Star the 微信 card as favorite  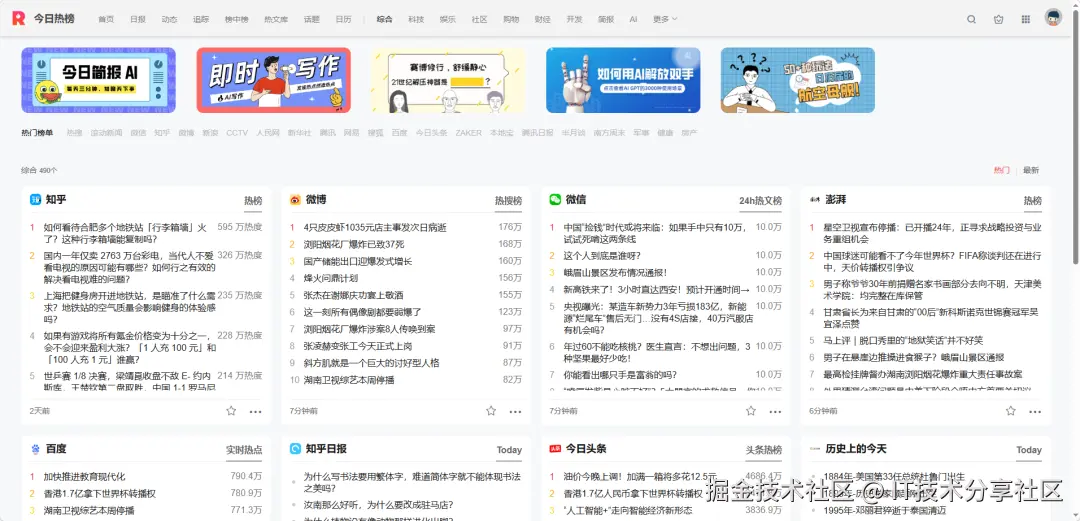(751, 411)
